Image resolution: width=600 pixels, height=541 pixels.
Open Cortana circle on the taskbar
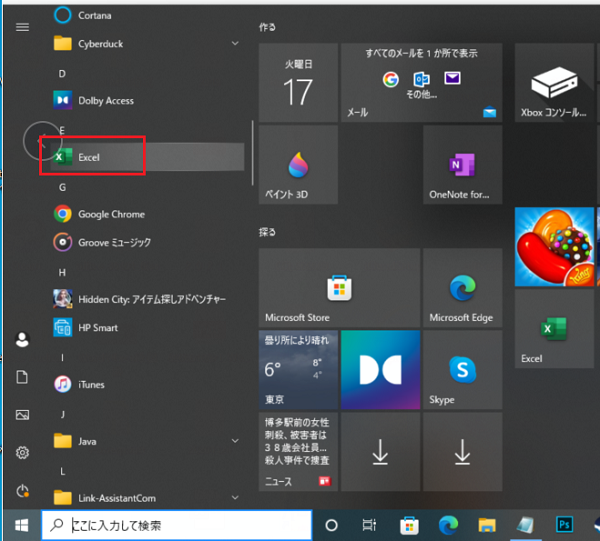331,525
